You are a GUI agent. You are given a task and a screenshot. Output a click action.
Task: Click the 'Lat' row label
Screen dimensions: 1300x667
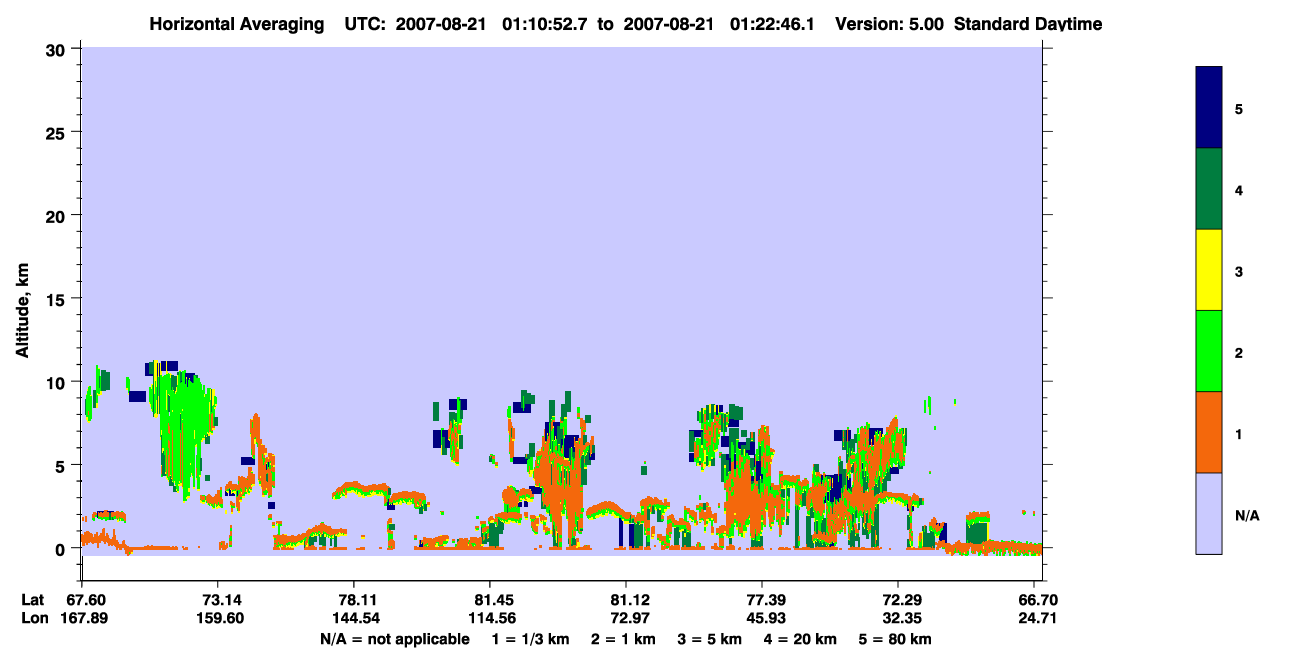point(34,599)
